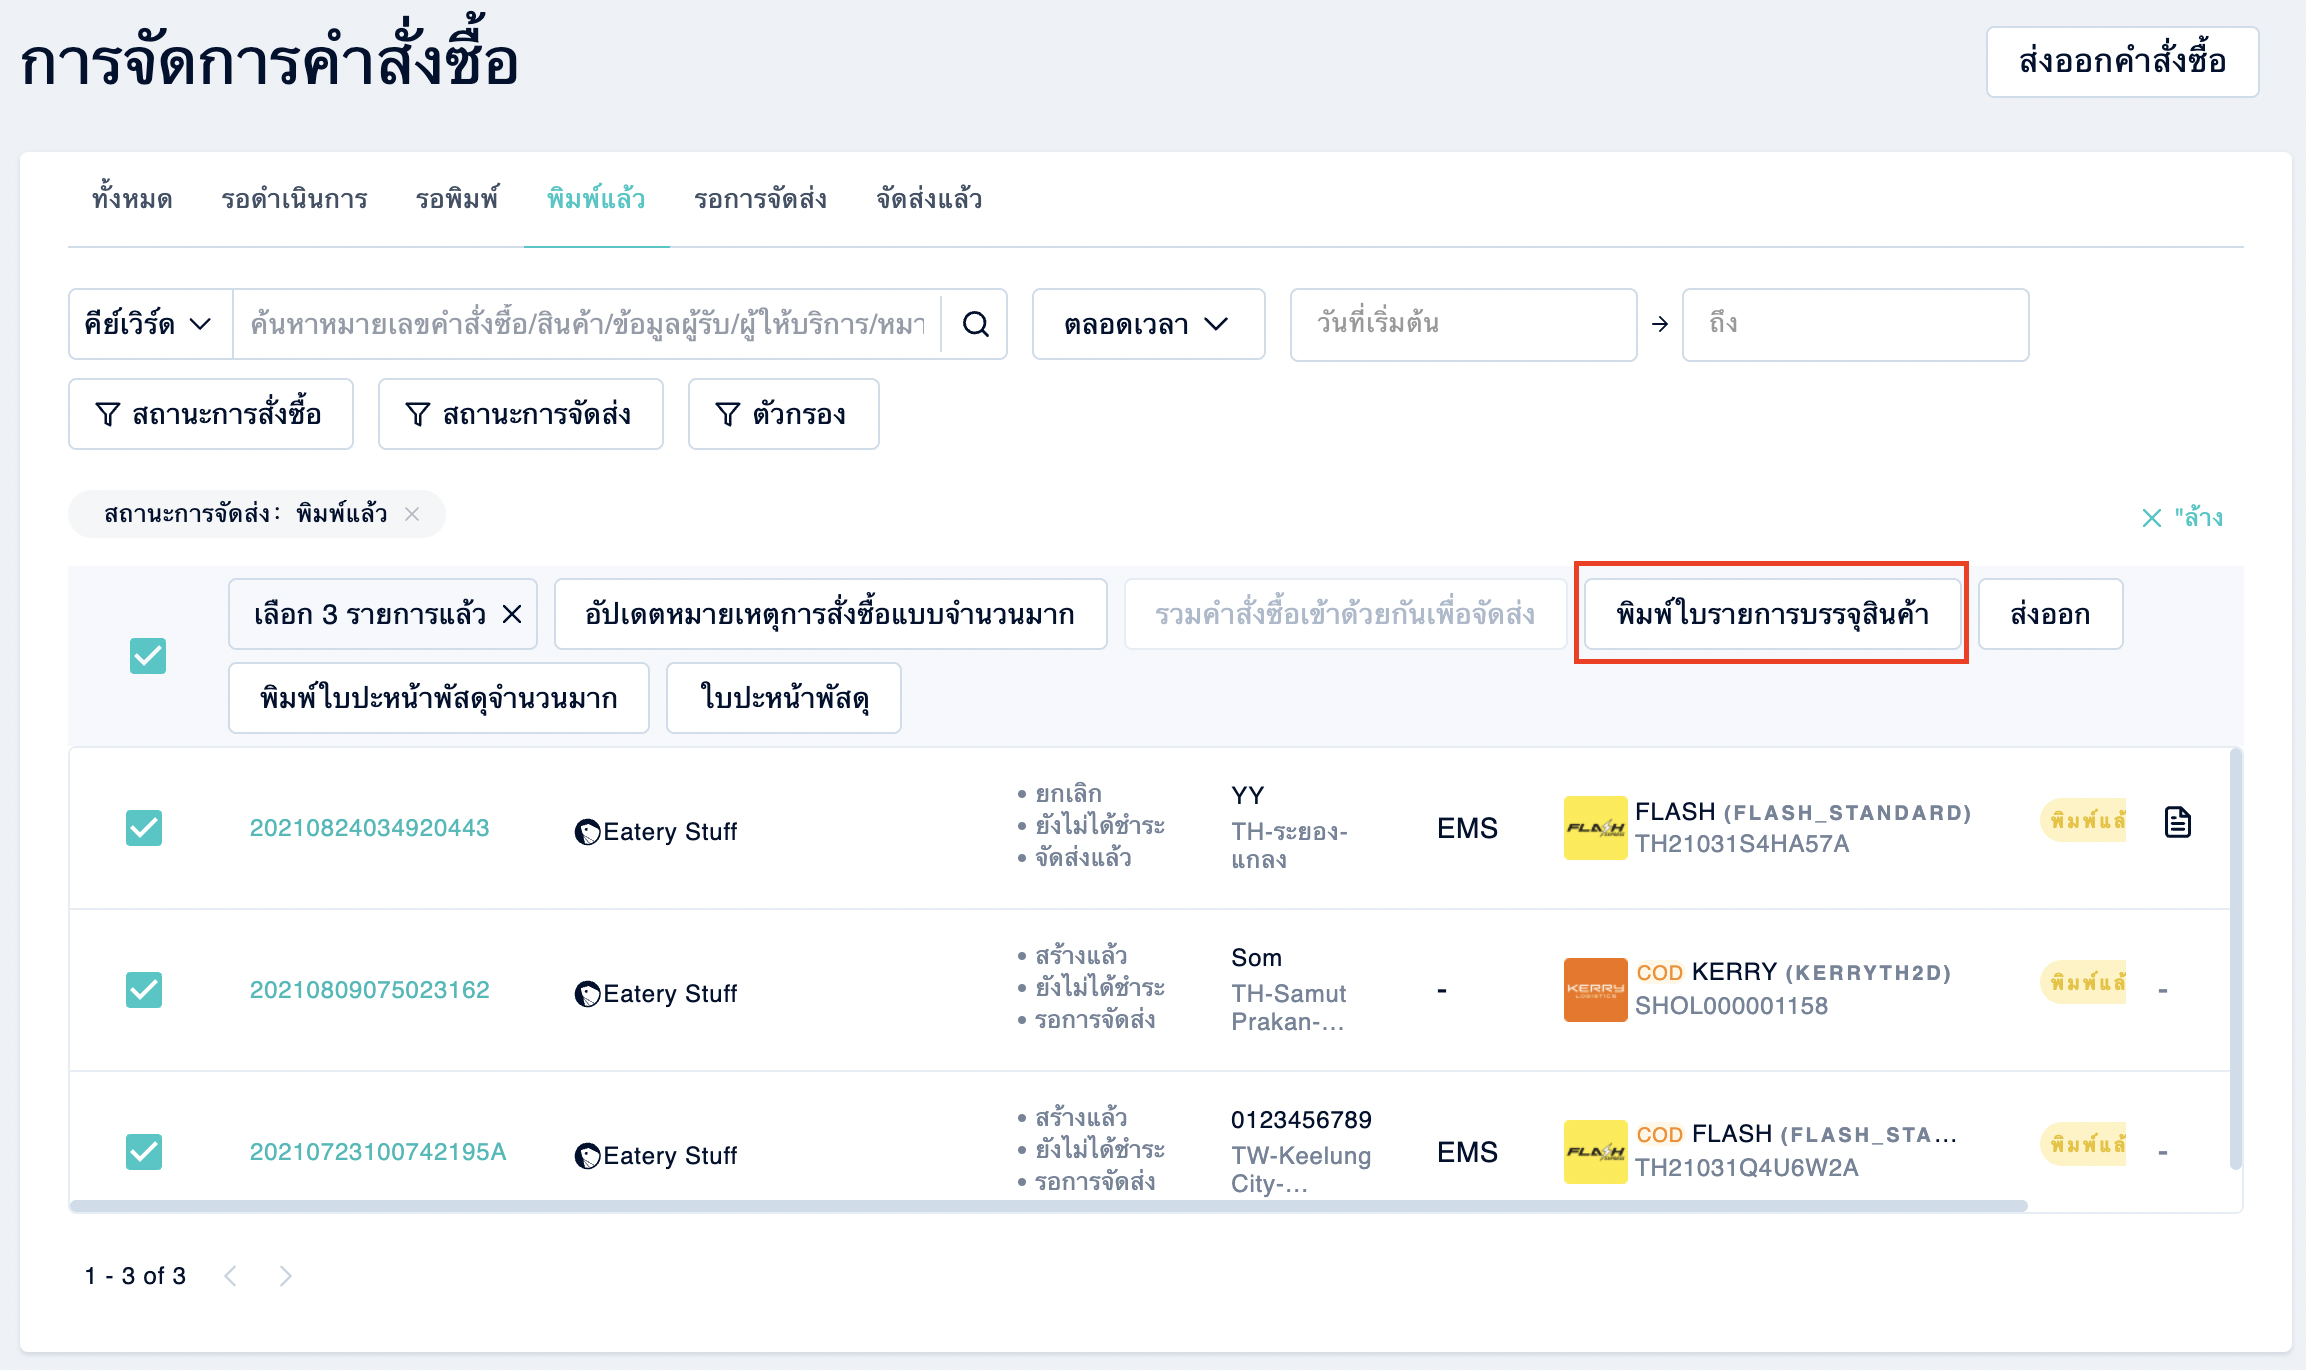The image size is (2306, 1370).
Task: Remove the พิมพ์แล้ว shipping status filter chip
Action: click(412, 514)
